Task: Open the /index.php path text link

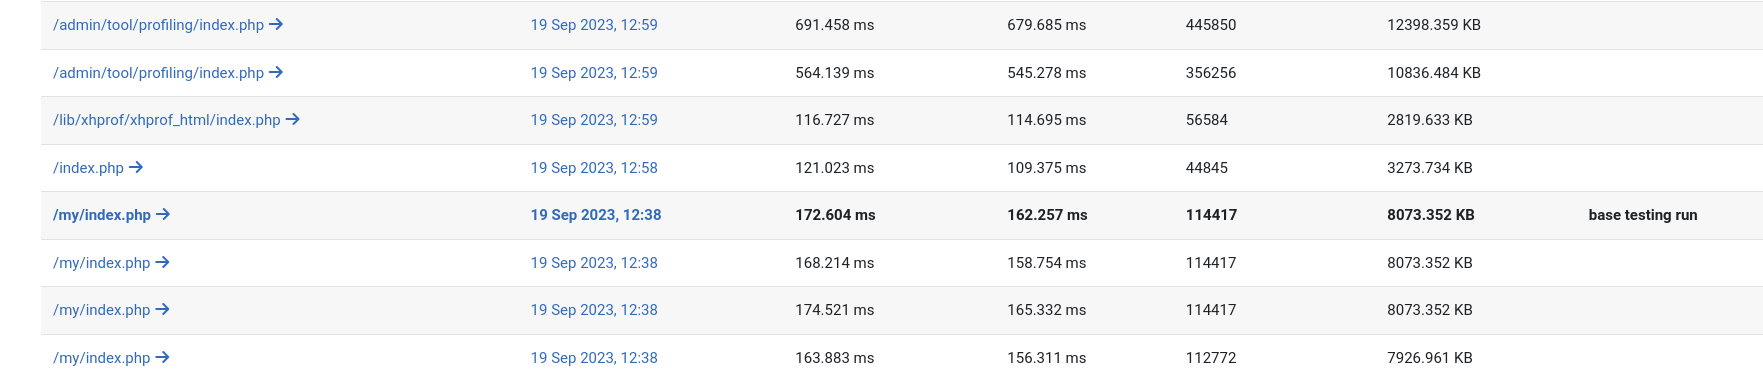Action: point(88,168)
